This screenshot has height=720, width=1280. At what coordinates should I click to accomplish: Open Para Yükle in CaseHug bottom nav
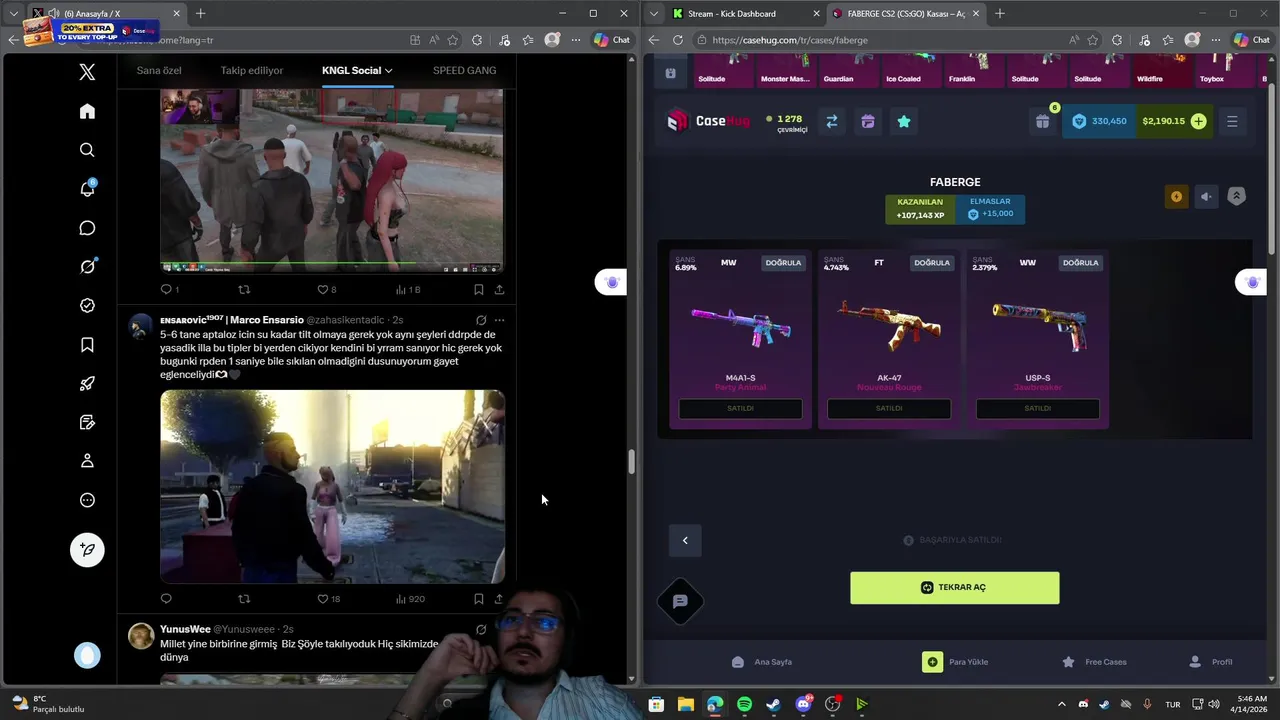[955, 662]
